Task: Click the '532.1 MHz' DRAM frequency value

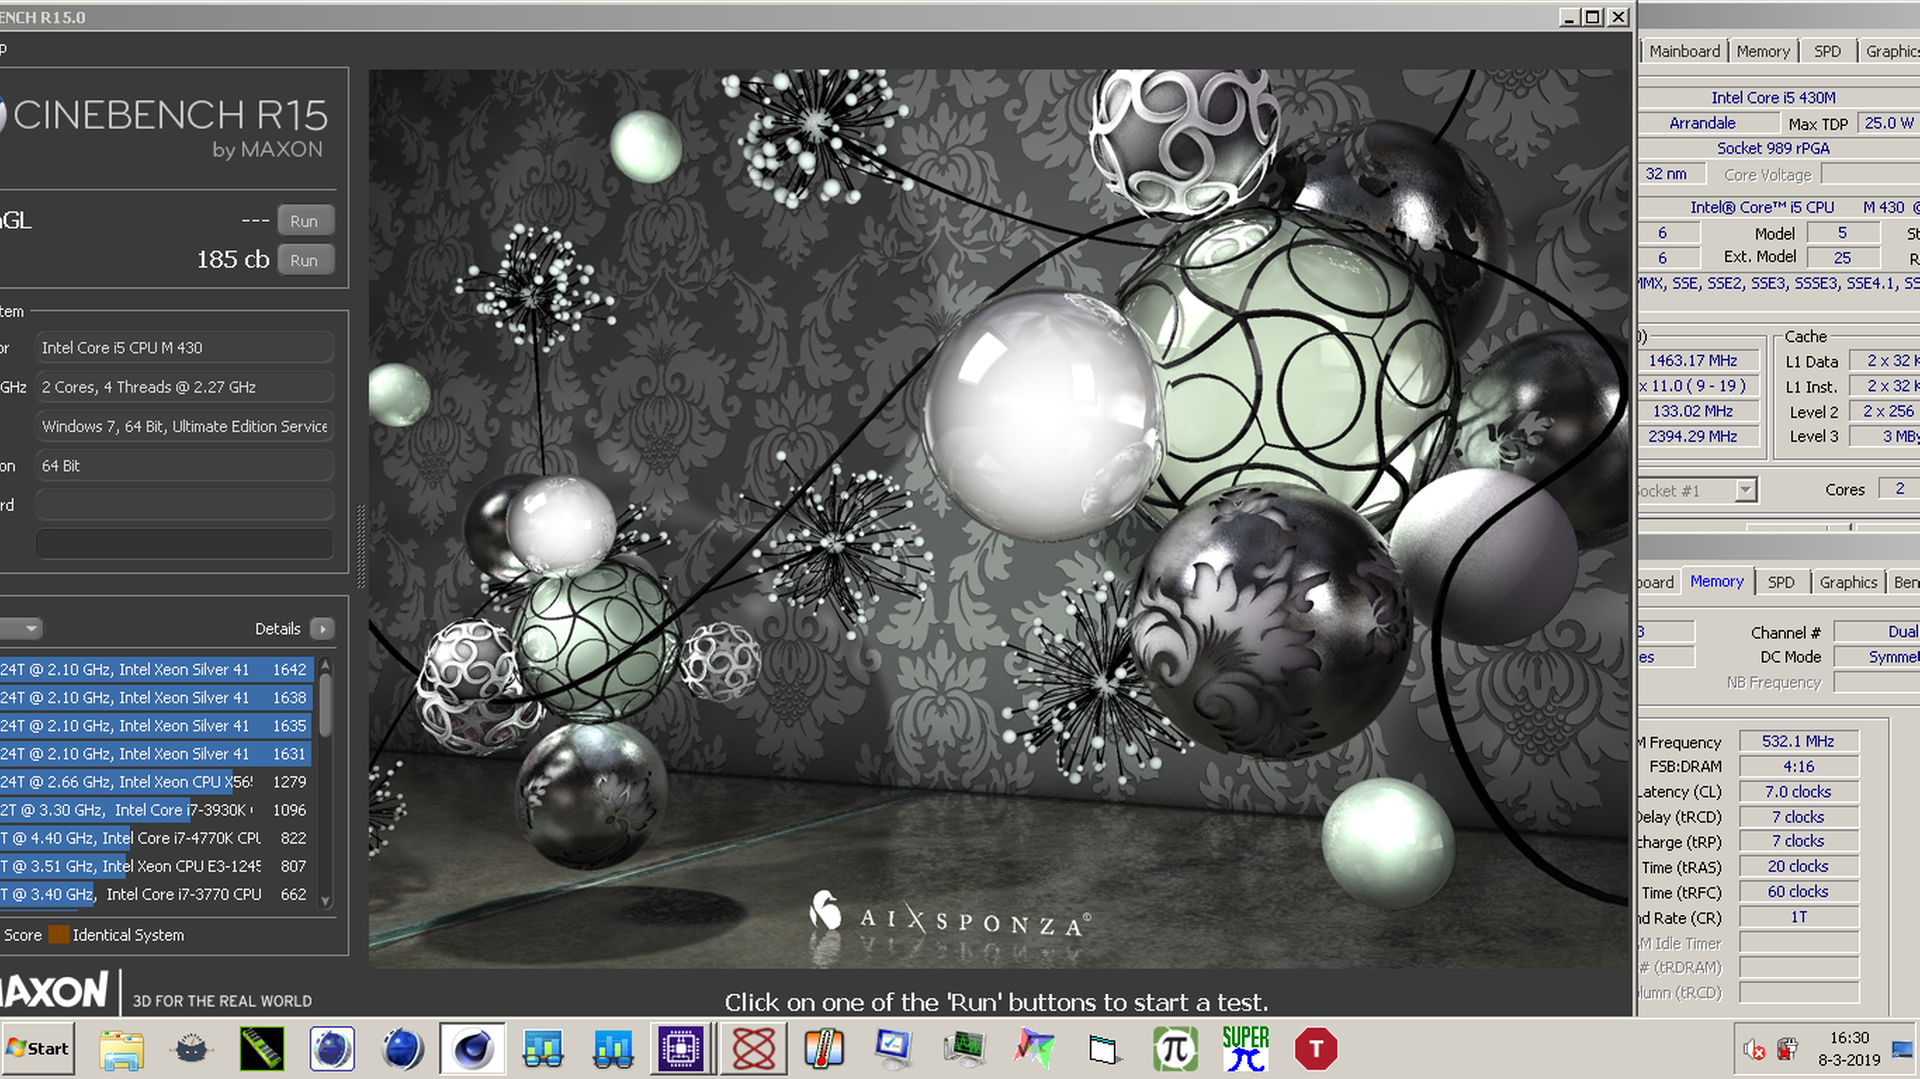Action: click(1798, 742)
